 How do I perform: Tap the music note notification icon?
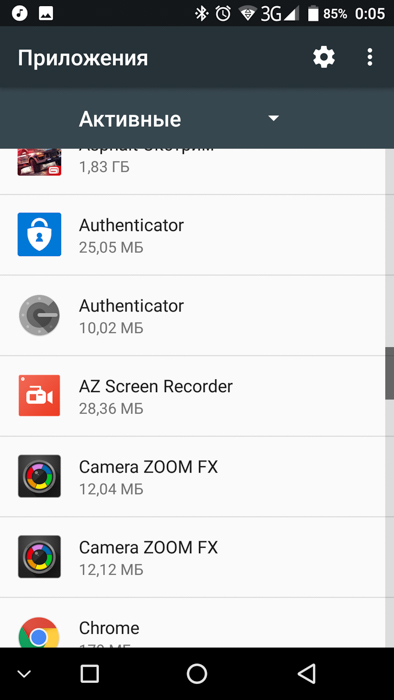click(20, 13)
